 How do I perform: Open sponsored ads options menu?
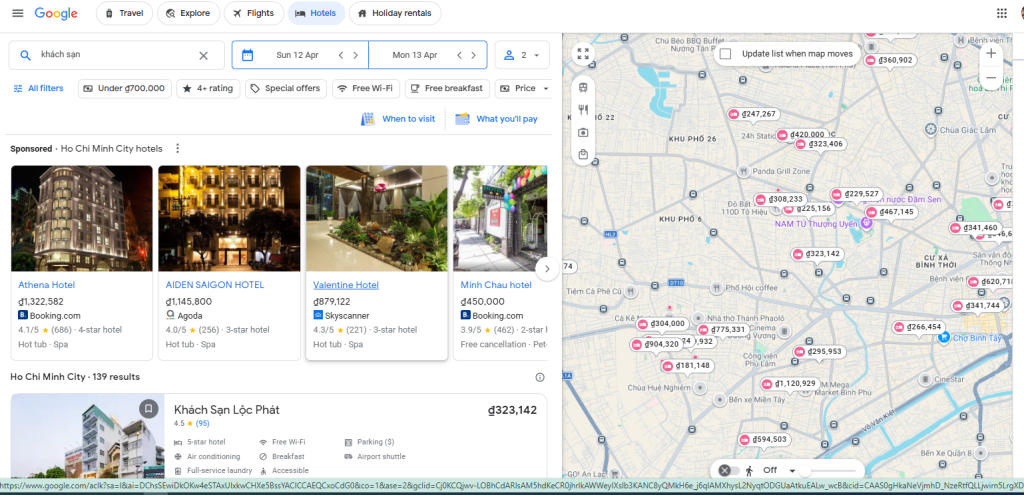177,149
